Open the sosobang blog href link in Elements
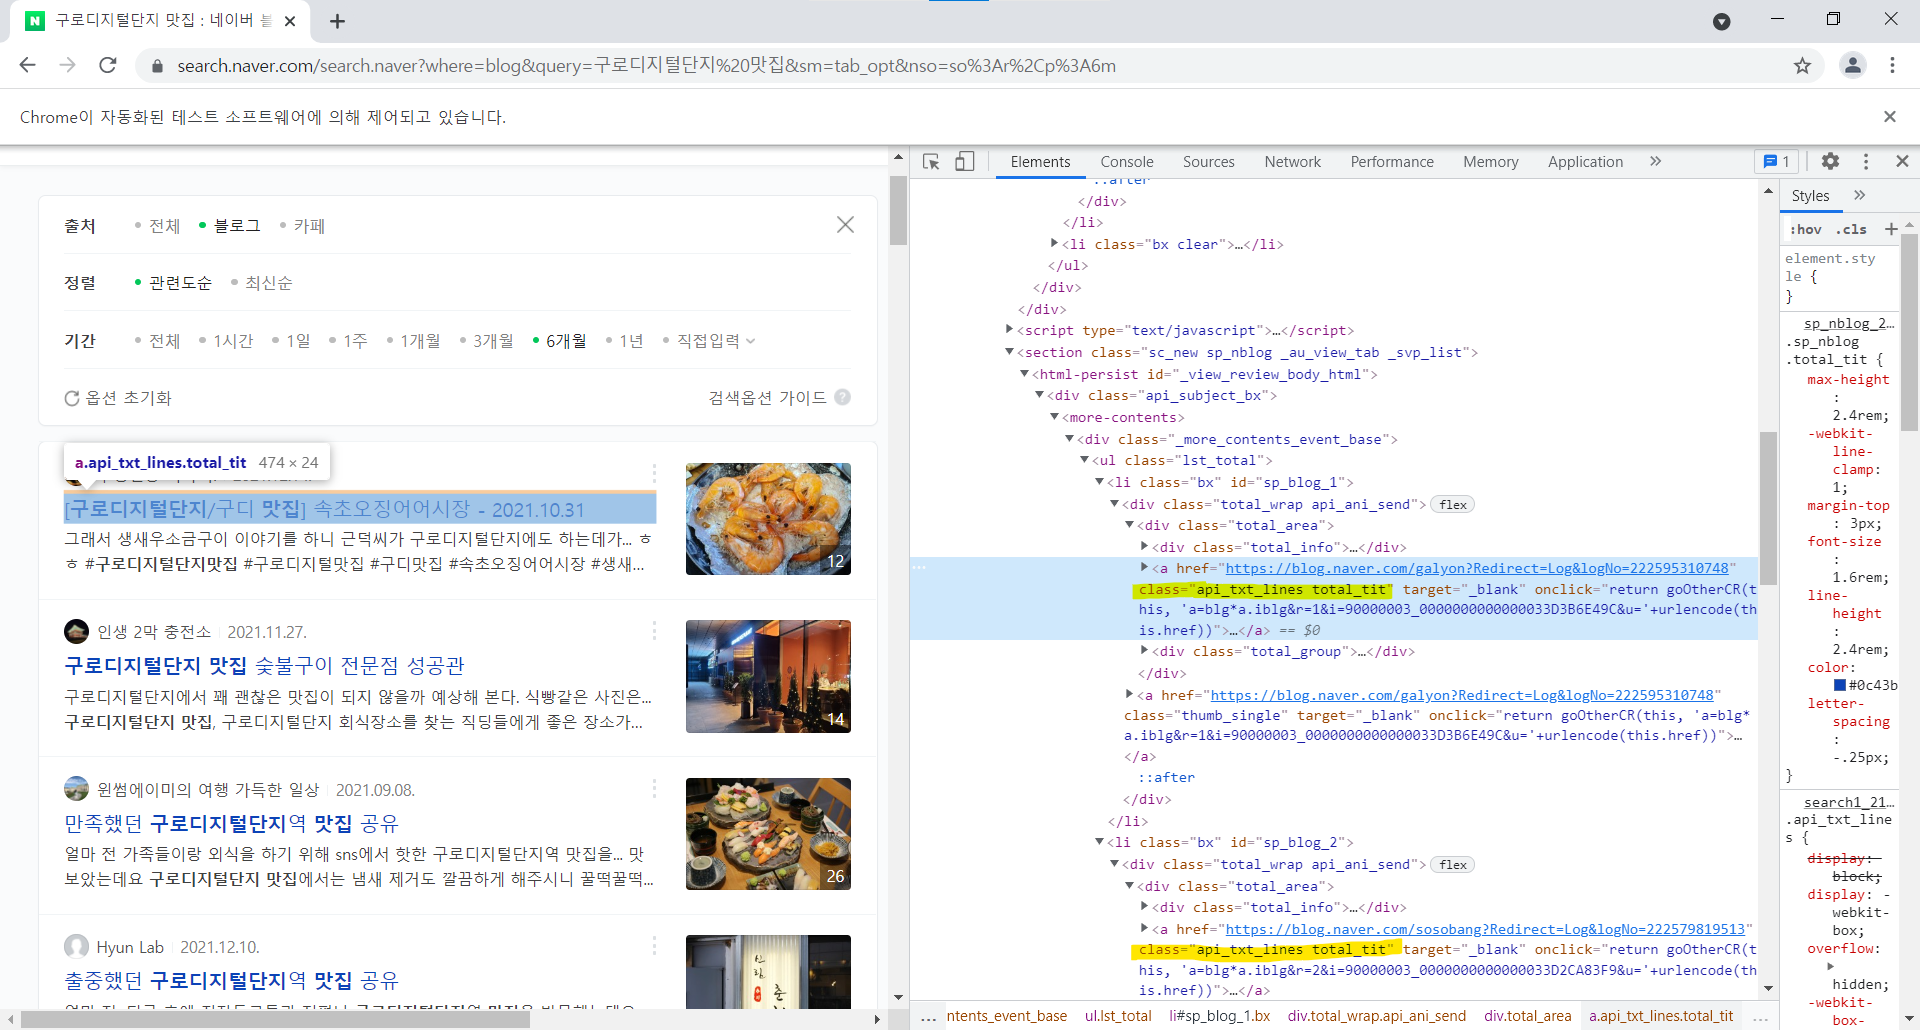The image size is (1920, 1030). tap(1485, 929)
